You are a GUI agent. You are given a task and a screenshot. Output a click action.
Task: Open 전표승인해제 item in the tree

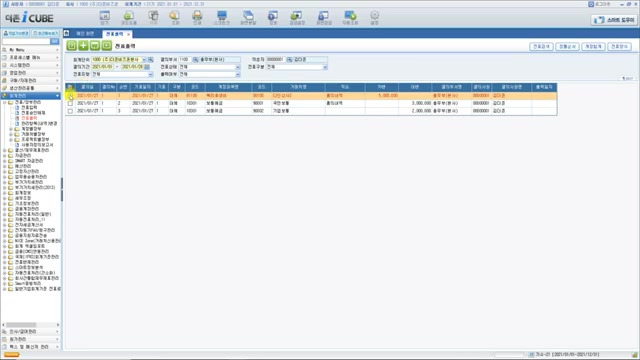tap(33, 113)
